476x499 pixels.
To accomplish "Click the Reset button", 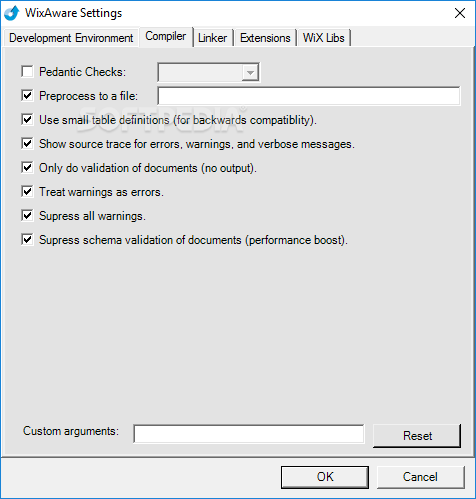I will coord(417,435).
